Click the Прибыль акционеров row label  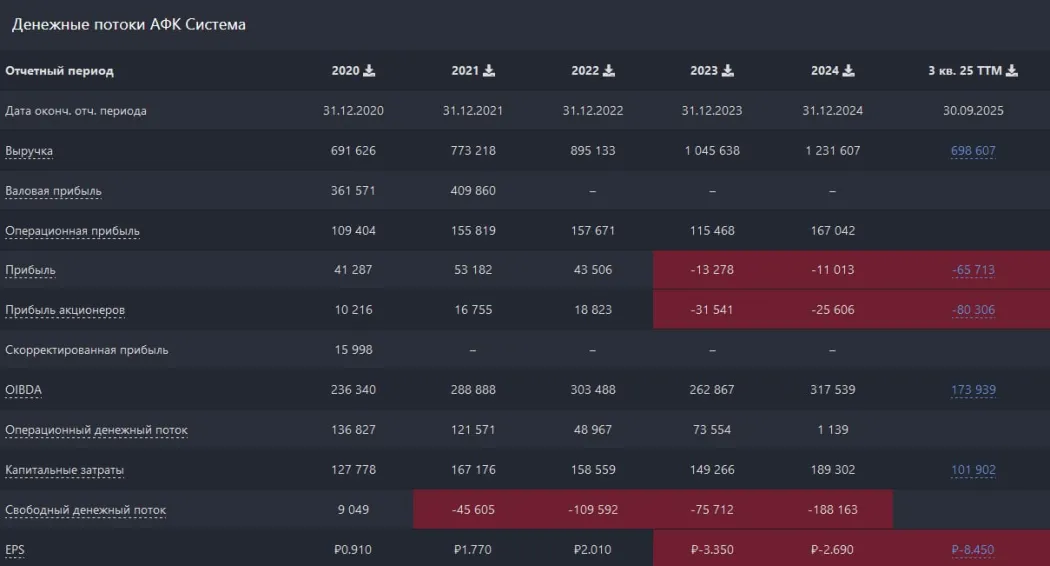[65, 310]
